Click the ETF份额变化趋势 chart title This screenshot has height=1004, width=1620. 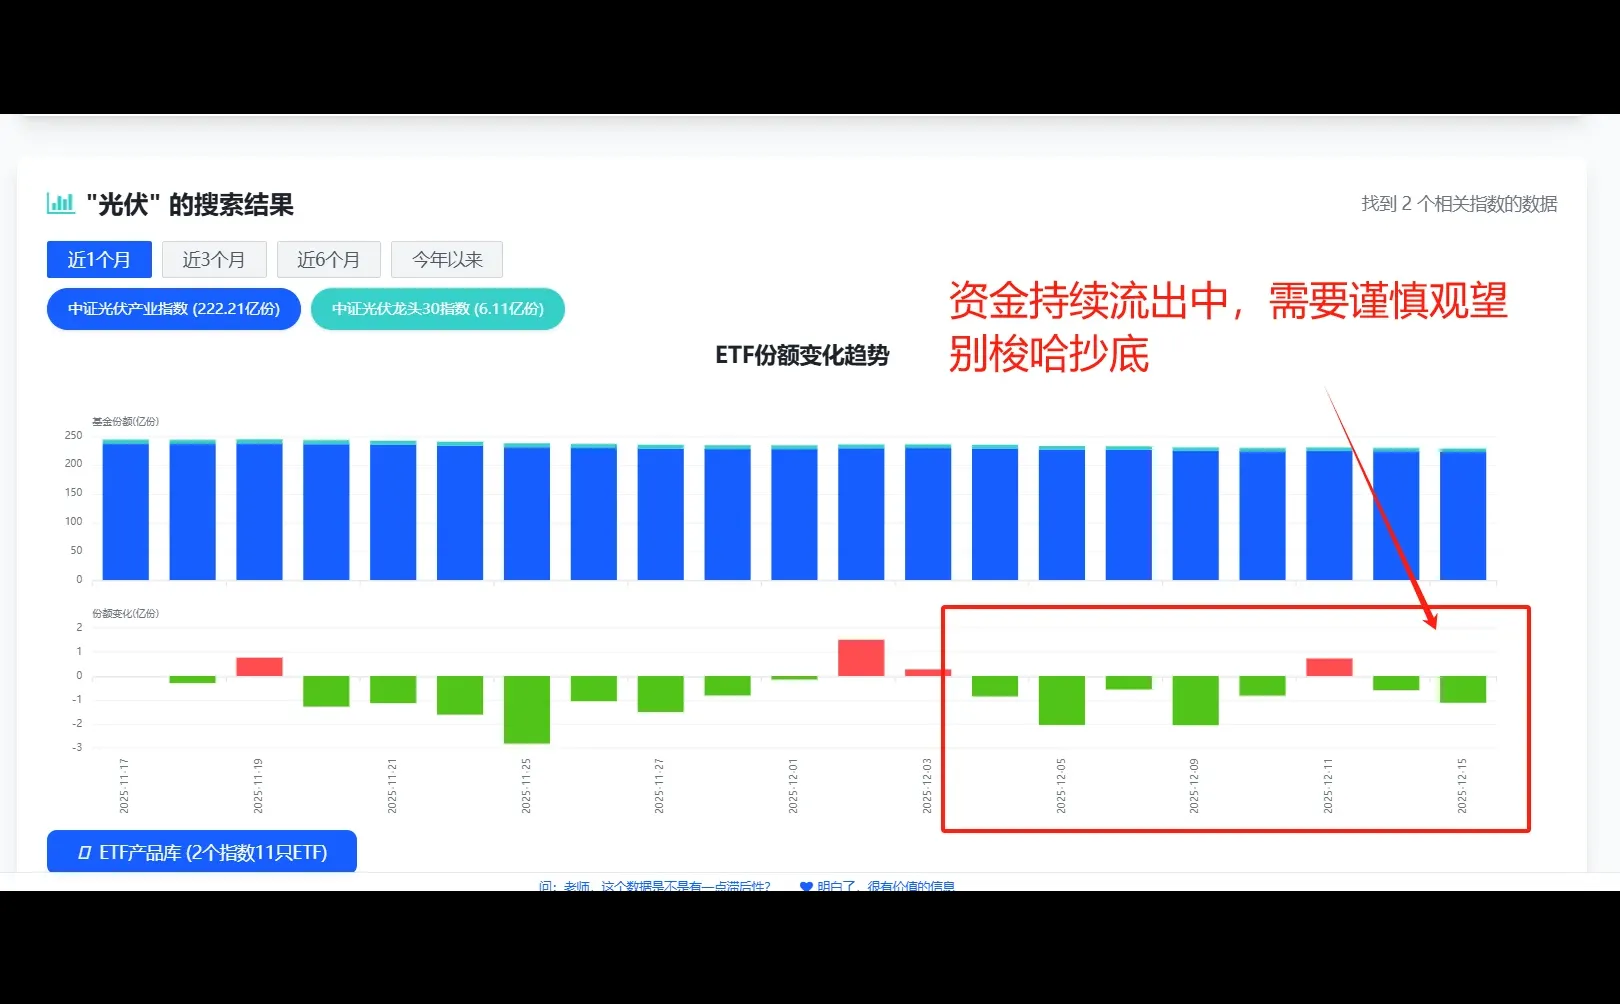coord(802,355)
